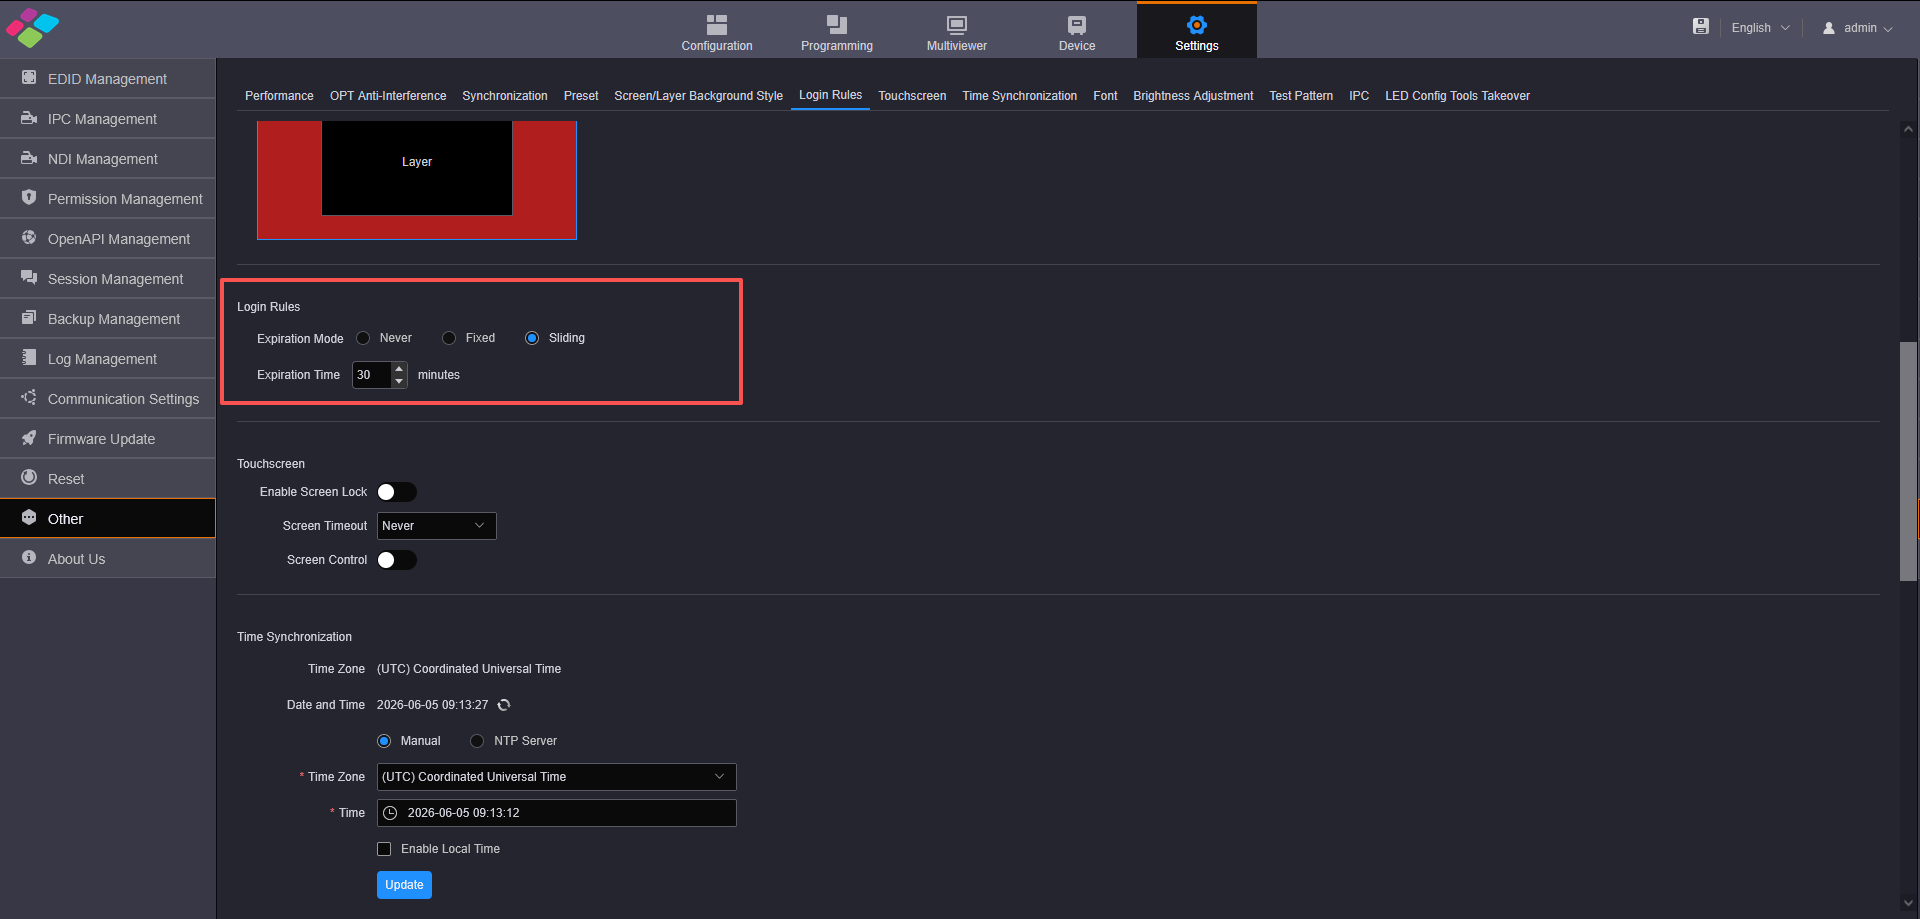Click the Firmware Update rocket icon
Viewport: 1920px width, 919px height.
click(x=29, y=438)
